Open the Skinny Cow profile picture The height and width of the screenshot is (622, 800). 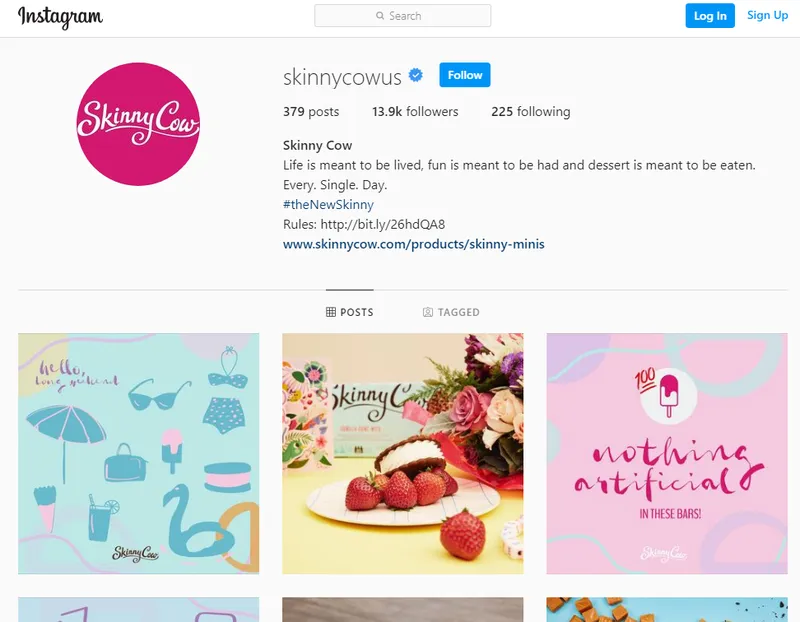click(x=138, y=124)
